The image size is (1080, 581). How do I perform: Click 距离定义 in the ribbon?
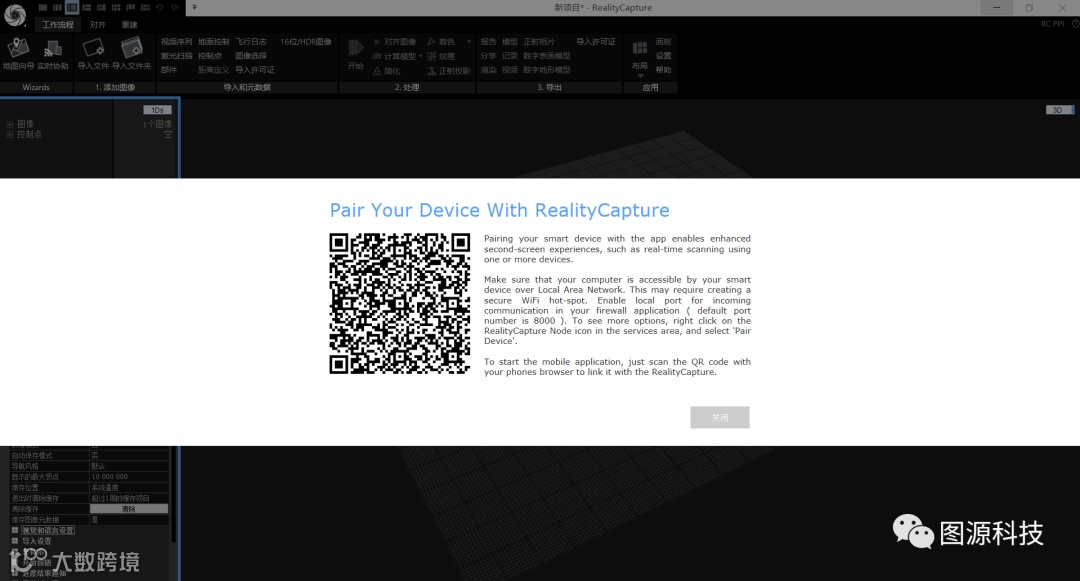click(214, 70)
